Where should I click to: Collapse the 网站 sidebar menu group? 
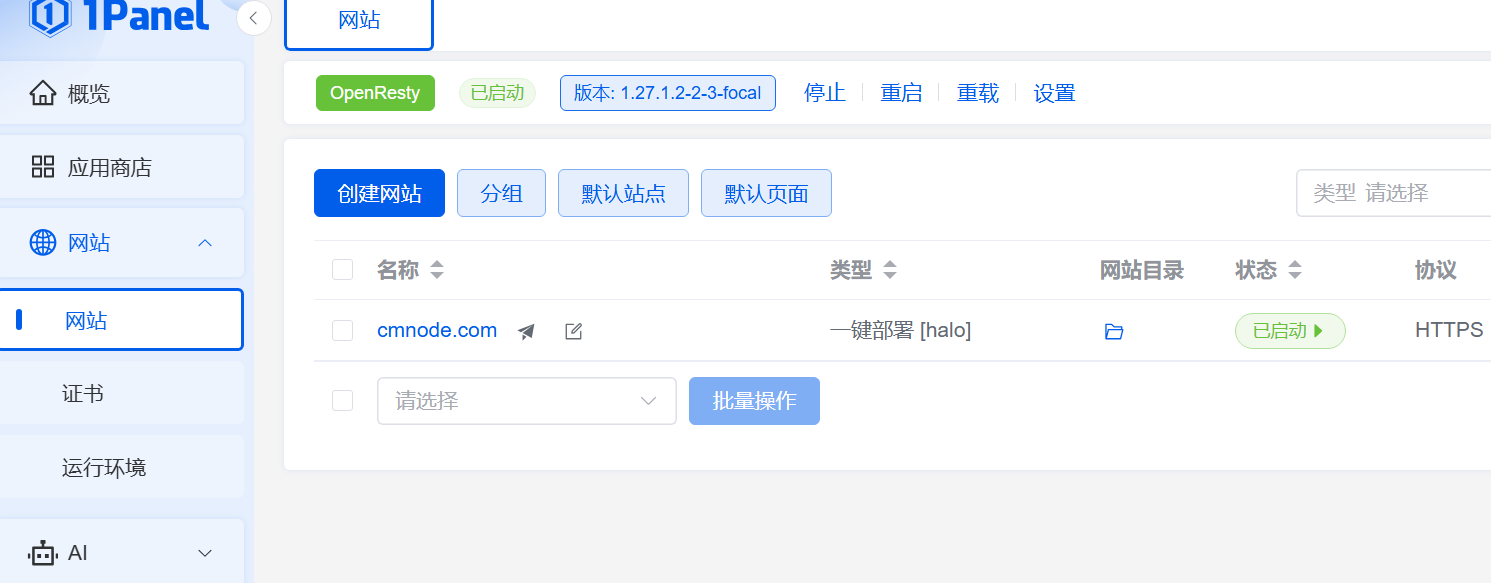click(205, 243)
